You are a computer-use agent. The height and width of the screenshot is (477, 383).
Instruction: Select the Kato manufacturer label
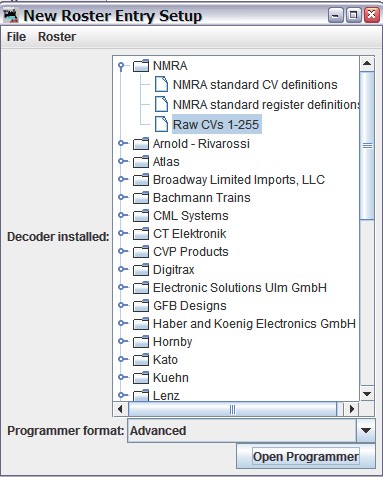tap(165, 360)
